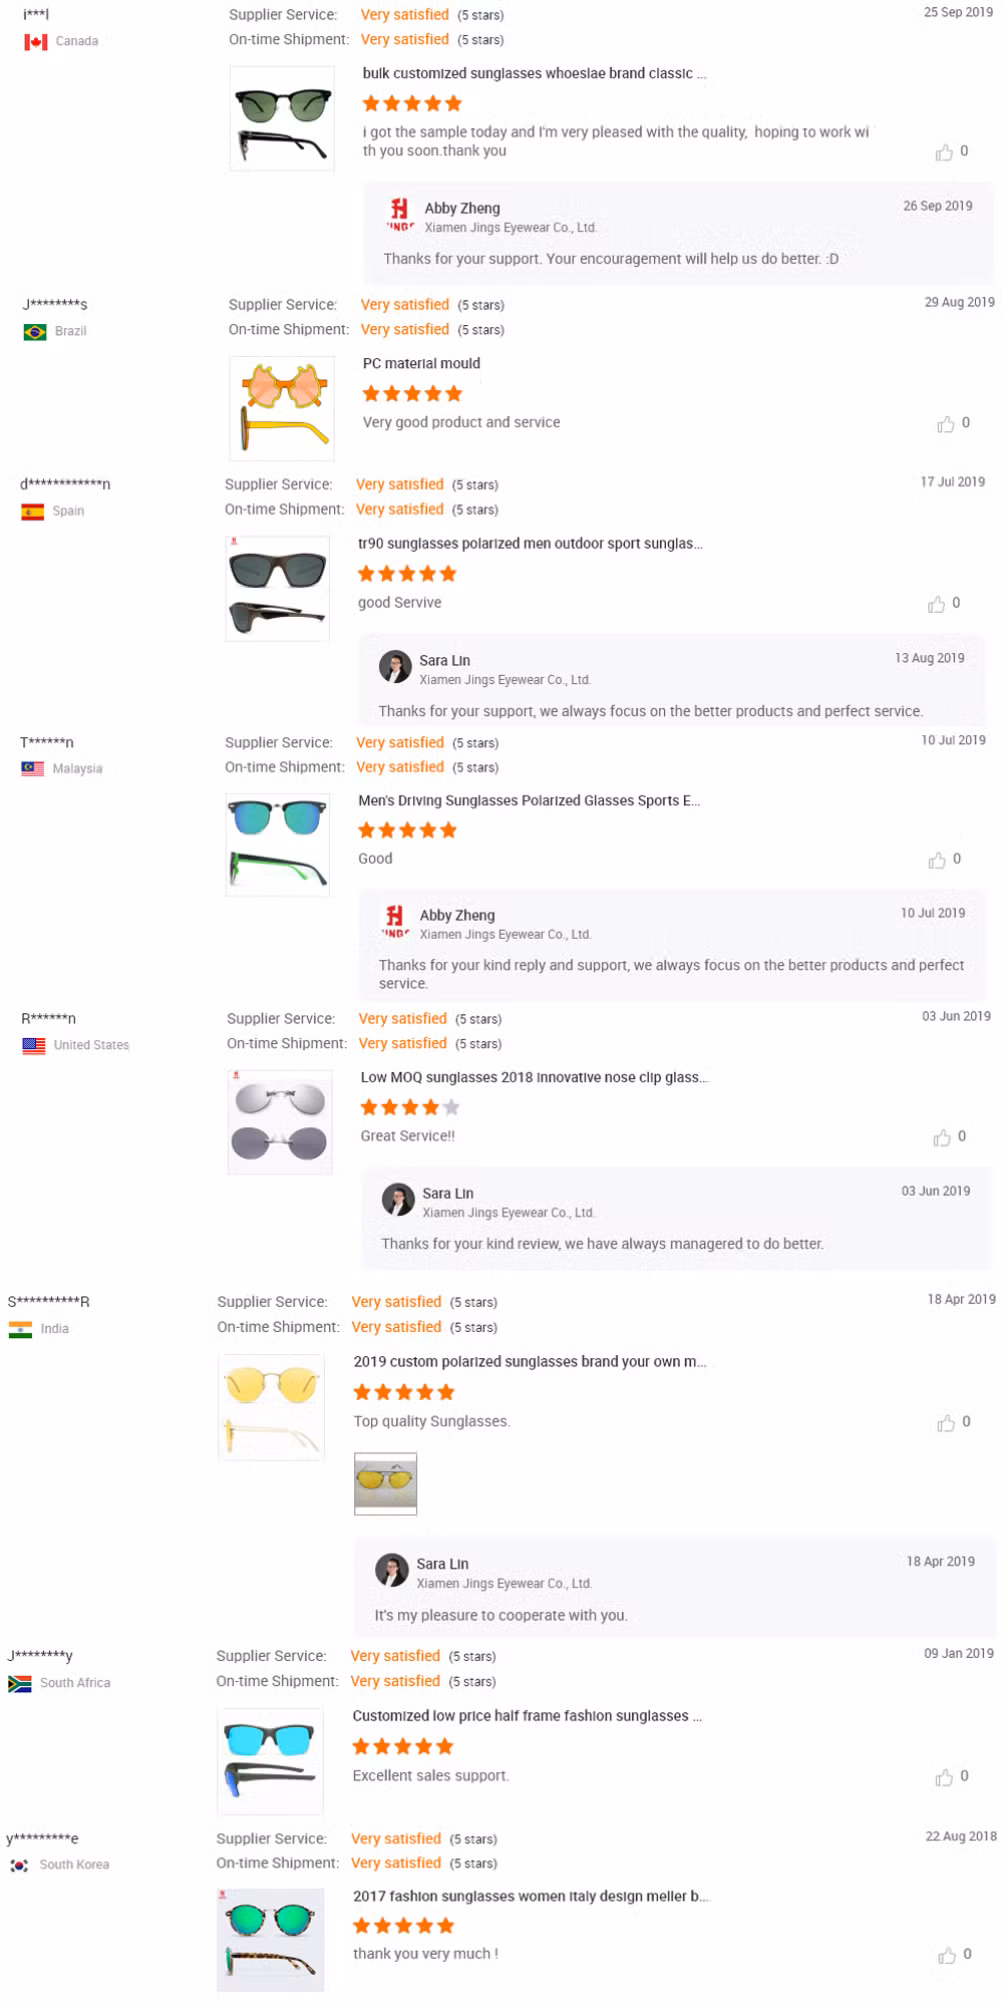Image resolution: width=1002 pixels, height=2004 pixels.
Task: Like the 'Excellent sales support' review
Action: (x=944, y=1777)
